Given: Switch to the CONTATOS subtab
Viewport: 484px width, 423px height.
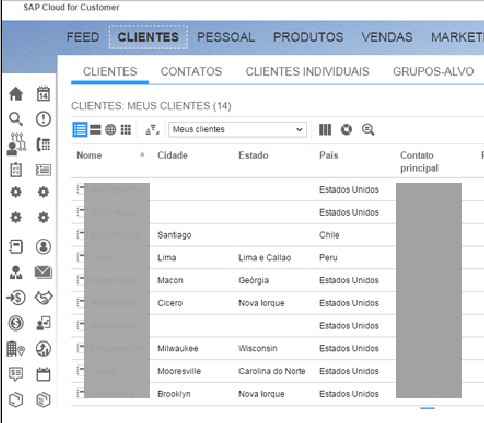Looking at the screenshot, I should coord(191,71).
